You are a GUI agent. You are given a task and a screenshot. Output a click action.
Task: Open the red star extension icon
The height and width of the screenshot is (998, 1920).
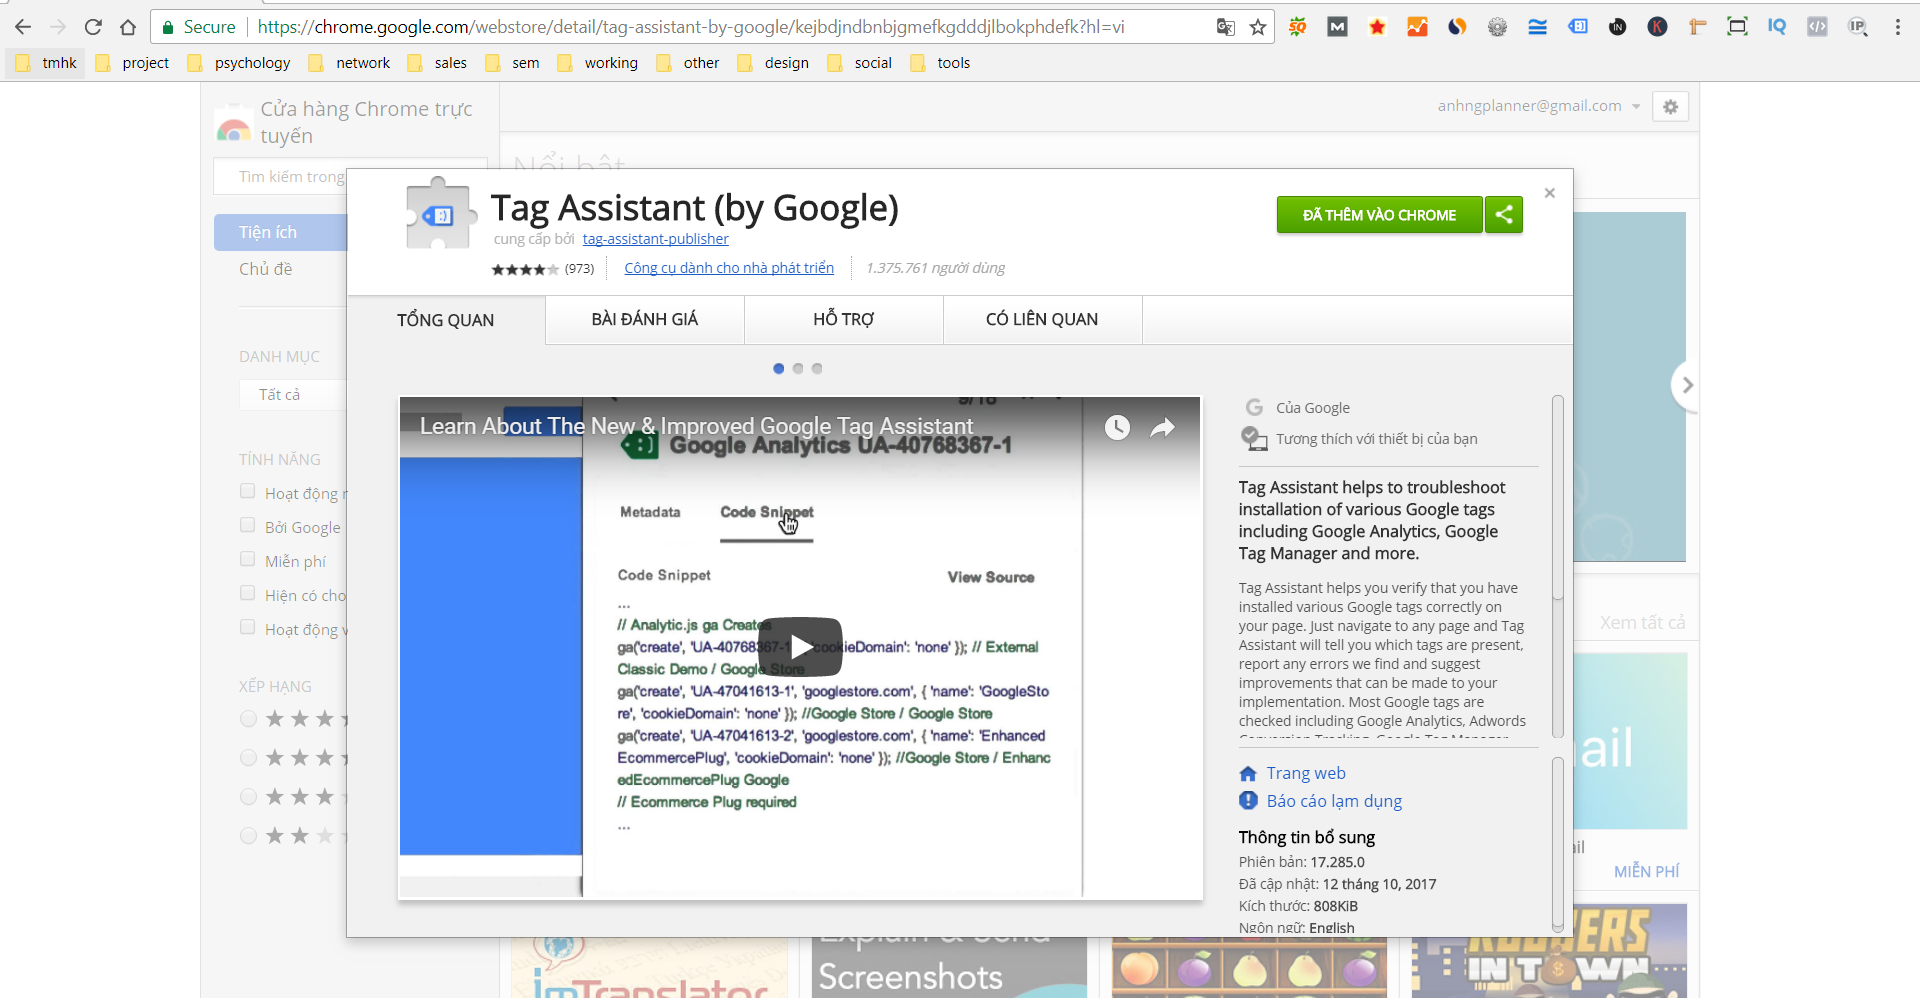(1378, 27)
